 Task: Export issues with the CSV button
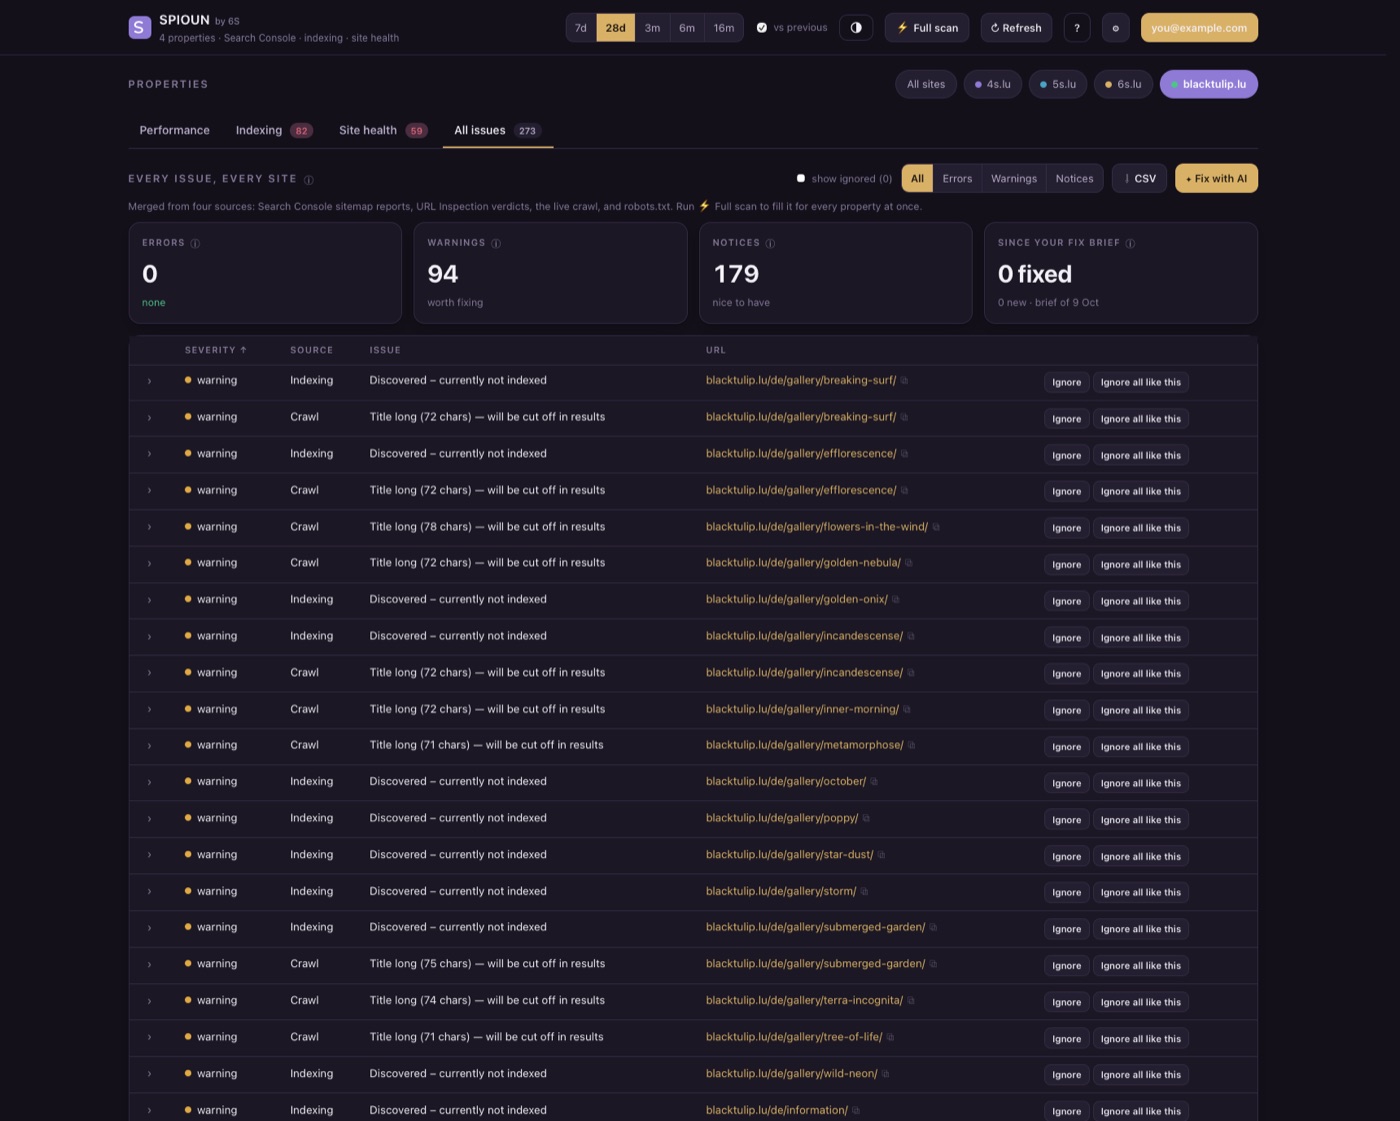pos(1139,178)
